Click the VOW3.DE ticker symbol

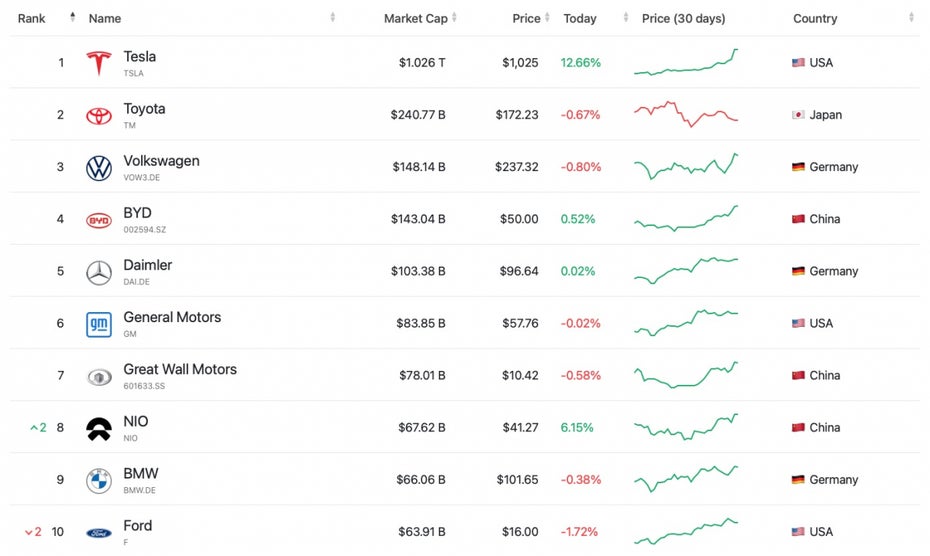(141, 177)
